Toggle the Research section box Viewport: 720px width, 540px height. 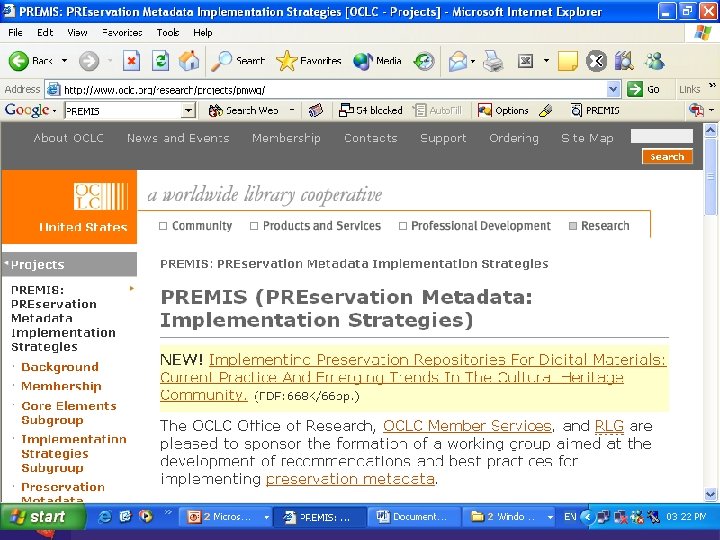point(573,226)
